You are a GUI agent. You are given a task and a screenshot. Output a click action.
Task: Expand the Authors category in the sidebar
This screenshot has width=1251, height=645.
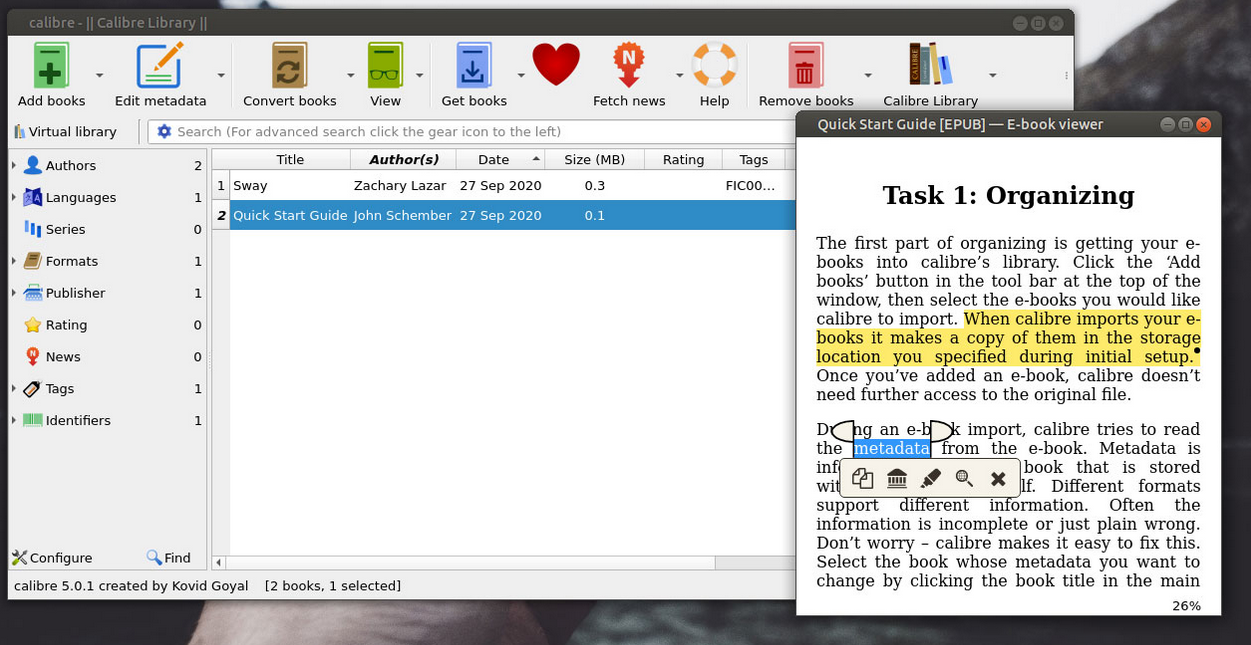14,165
